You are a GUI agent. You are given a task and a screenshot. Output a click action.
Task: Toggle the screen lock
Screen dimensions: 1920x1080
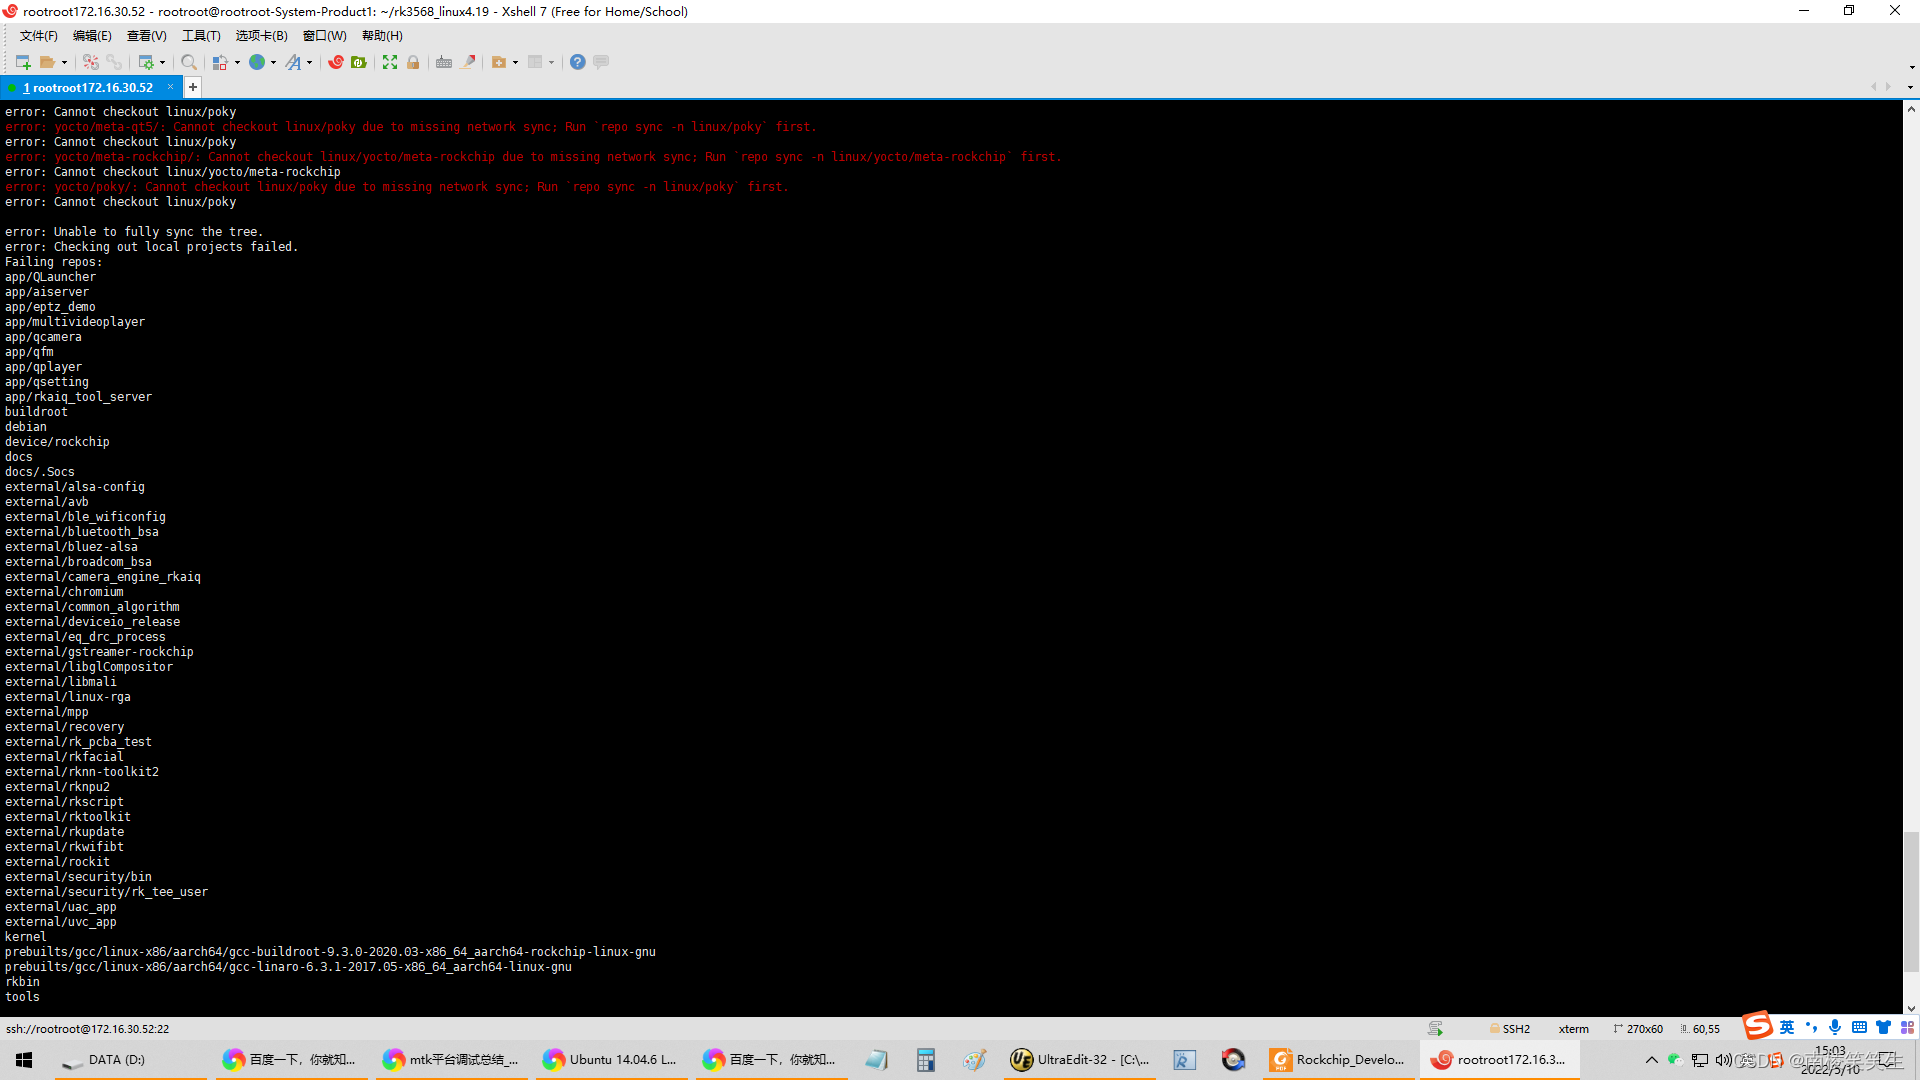(x=413, y=61)
